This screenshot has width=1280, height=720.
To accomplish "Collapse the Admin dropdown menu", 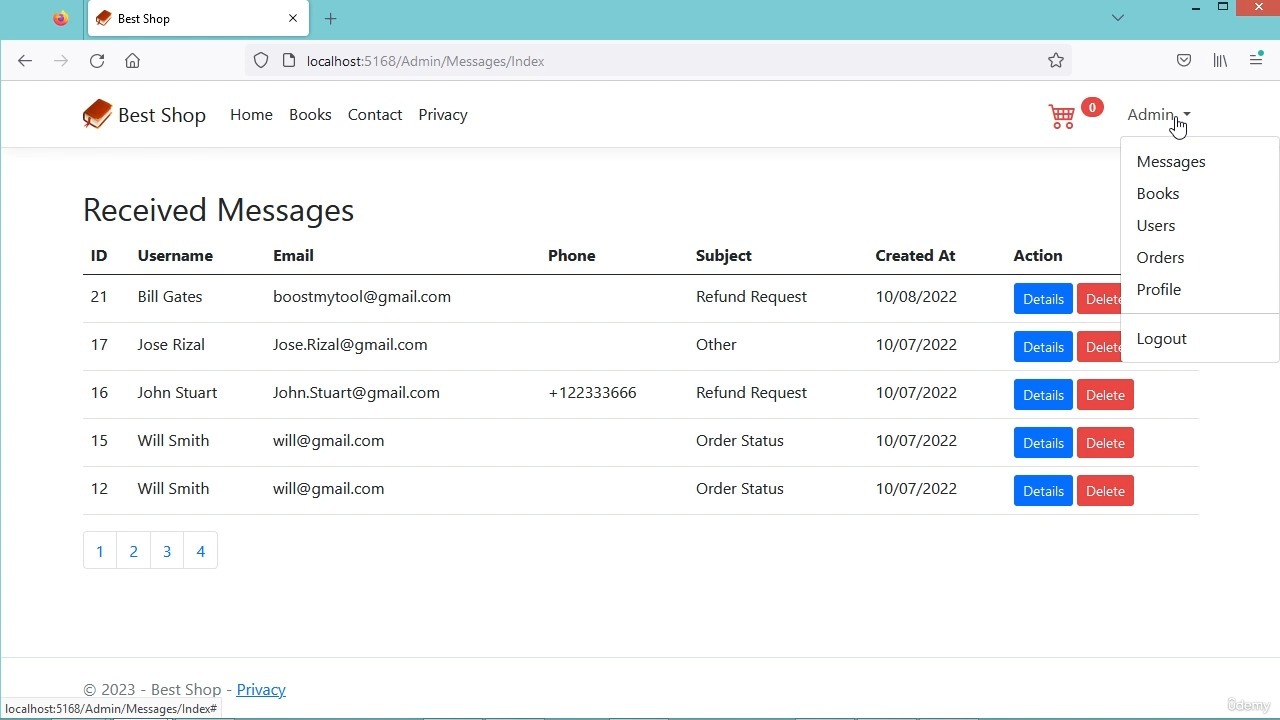I will 1158,115.
